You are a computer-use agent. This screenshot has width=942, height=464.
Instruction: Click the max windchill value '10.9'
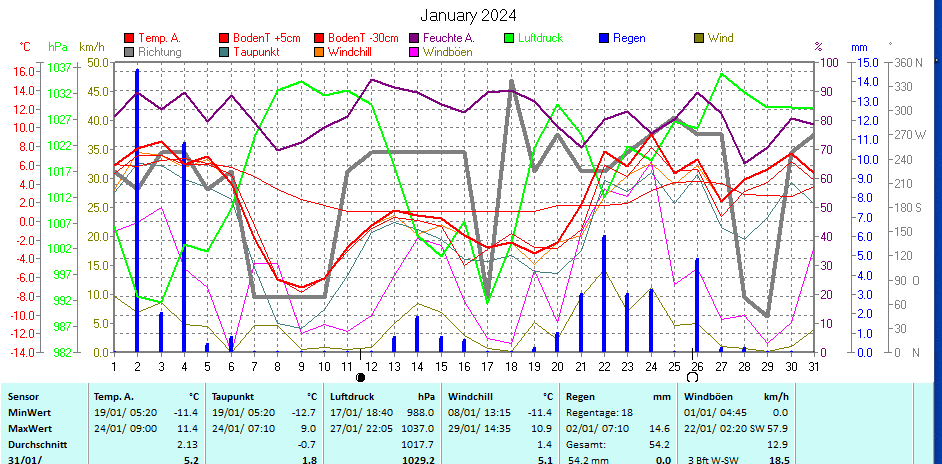(x=544, y=429)
